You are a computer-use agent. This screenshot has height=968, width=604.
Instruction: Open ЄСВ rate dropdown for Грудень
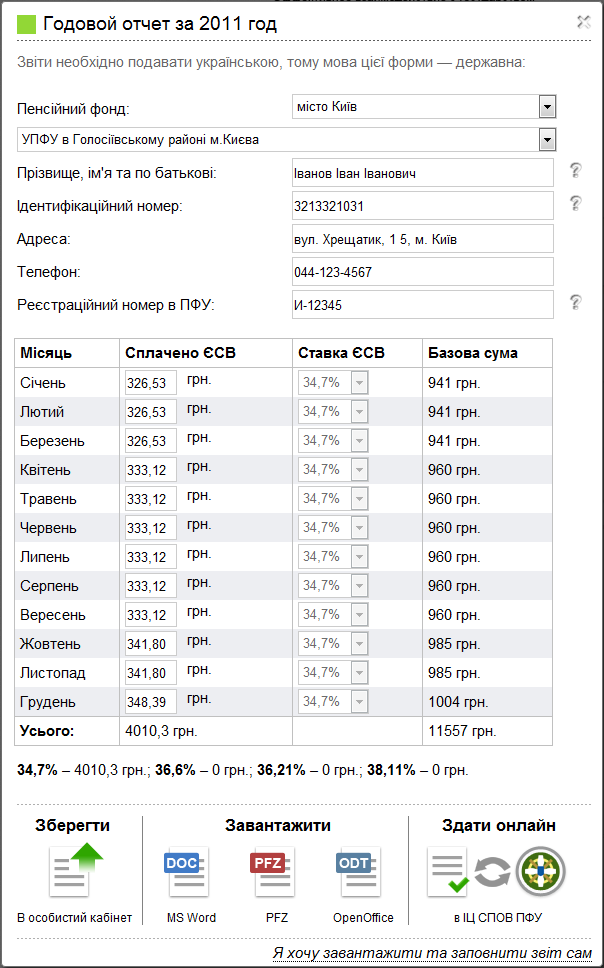358,701
